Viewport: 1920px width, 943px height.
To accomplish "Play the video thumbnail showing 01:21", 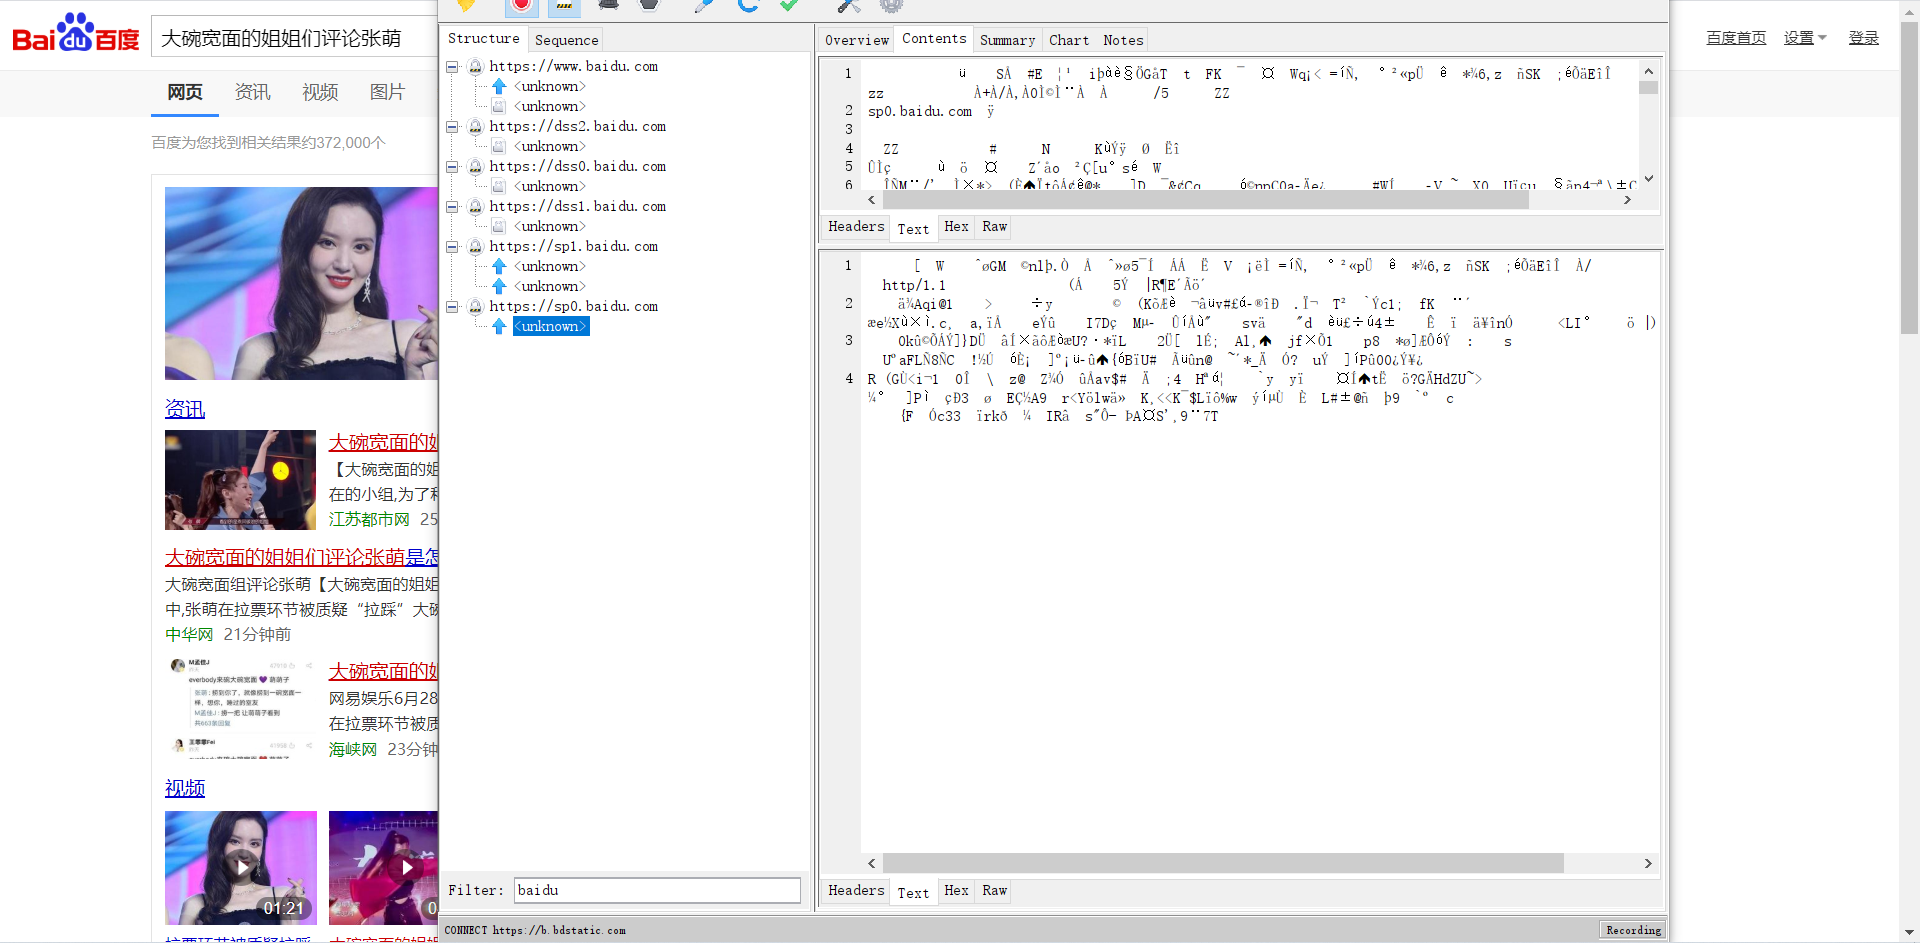I will click(x=241, y=867).
